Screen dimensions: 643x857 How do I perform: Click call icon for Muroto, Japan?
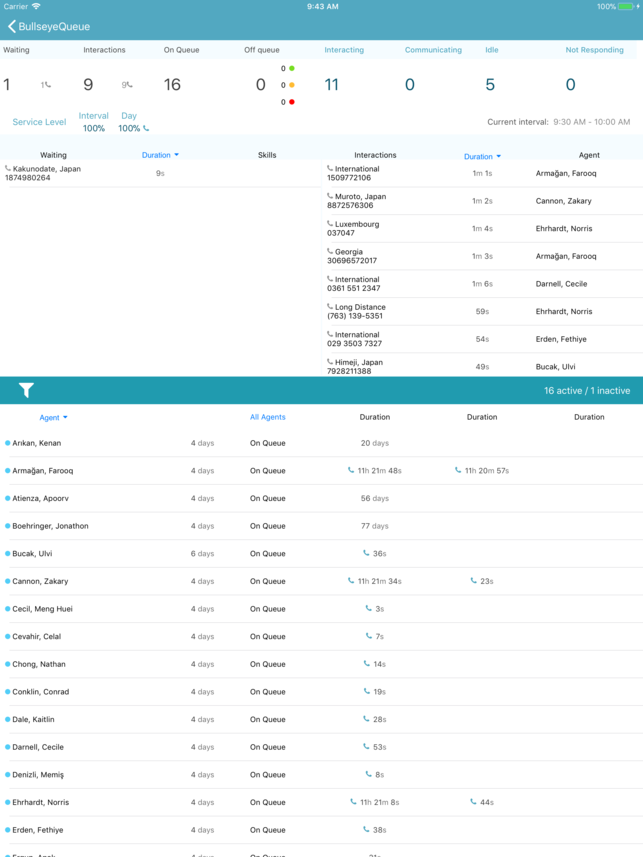[330, 196]
